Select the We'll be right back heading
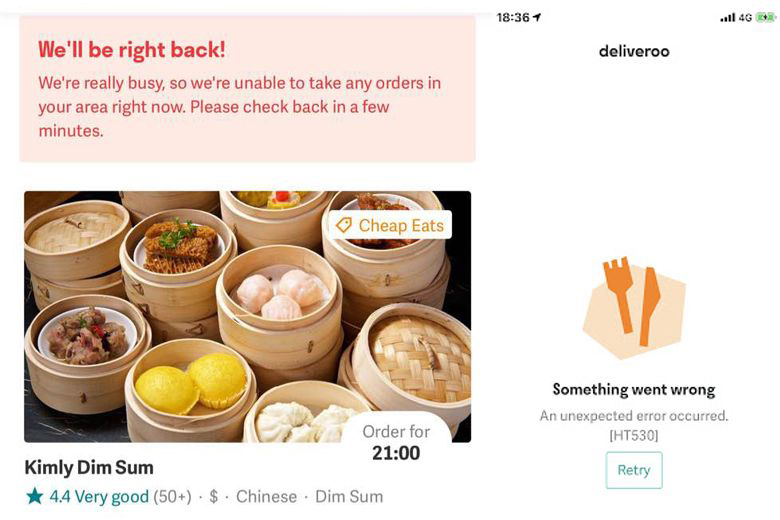 point(132,49)
